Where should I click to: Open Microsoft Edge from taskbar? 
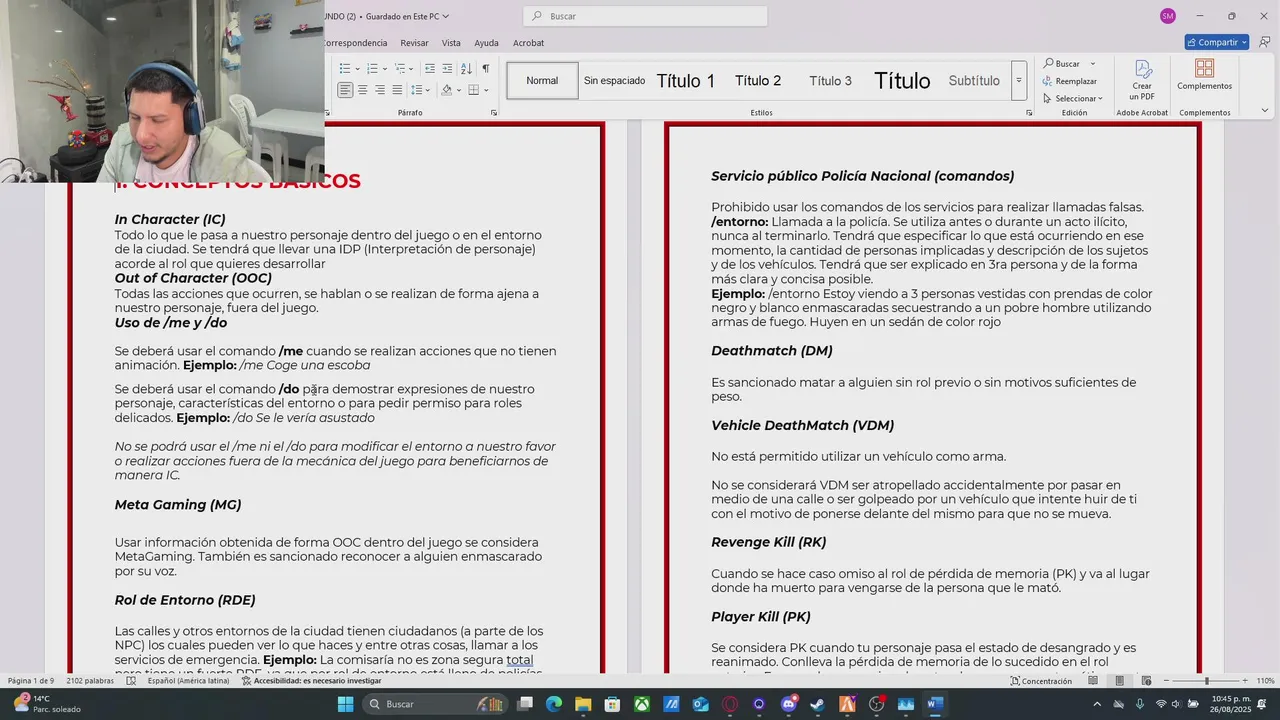coord(554,704)
